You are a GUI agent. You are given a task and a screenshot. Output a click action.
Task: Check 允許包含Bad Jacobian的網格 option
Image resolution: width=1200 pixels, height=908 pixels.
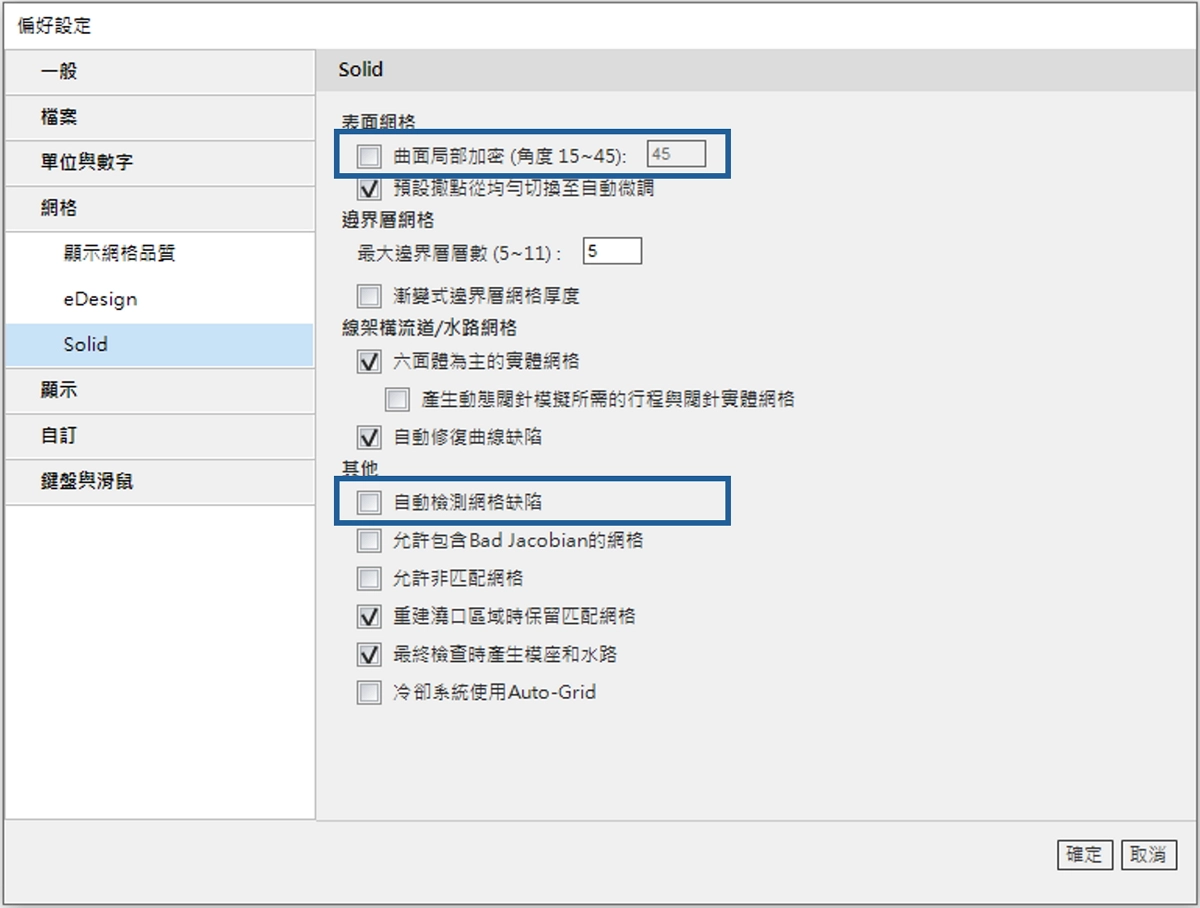point(370,541)
